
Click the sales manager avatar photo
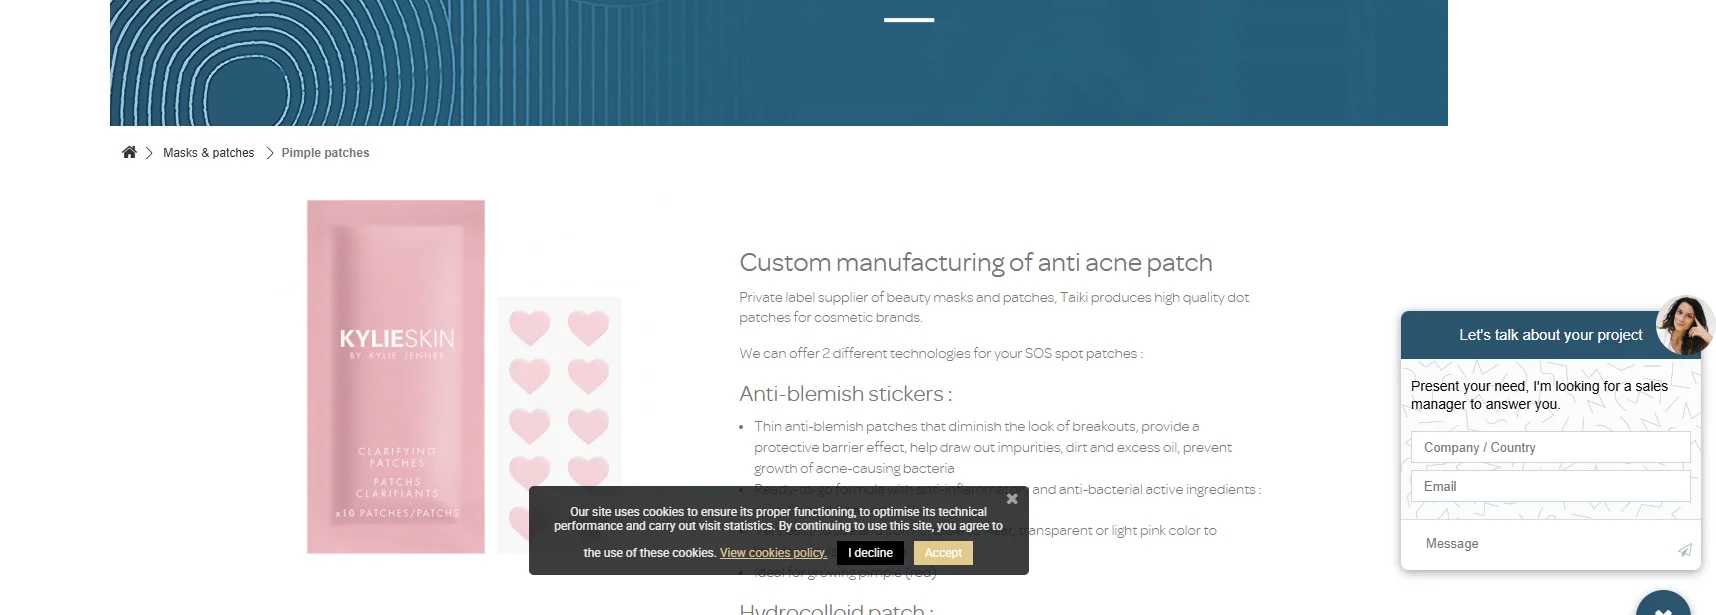point(1684,325)
